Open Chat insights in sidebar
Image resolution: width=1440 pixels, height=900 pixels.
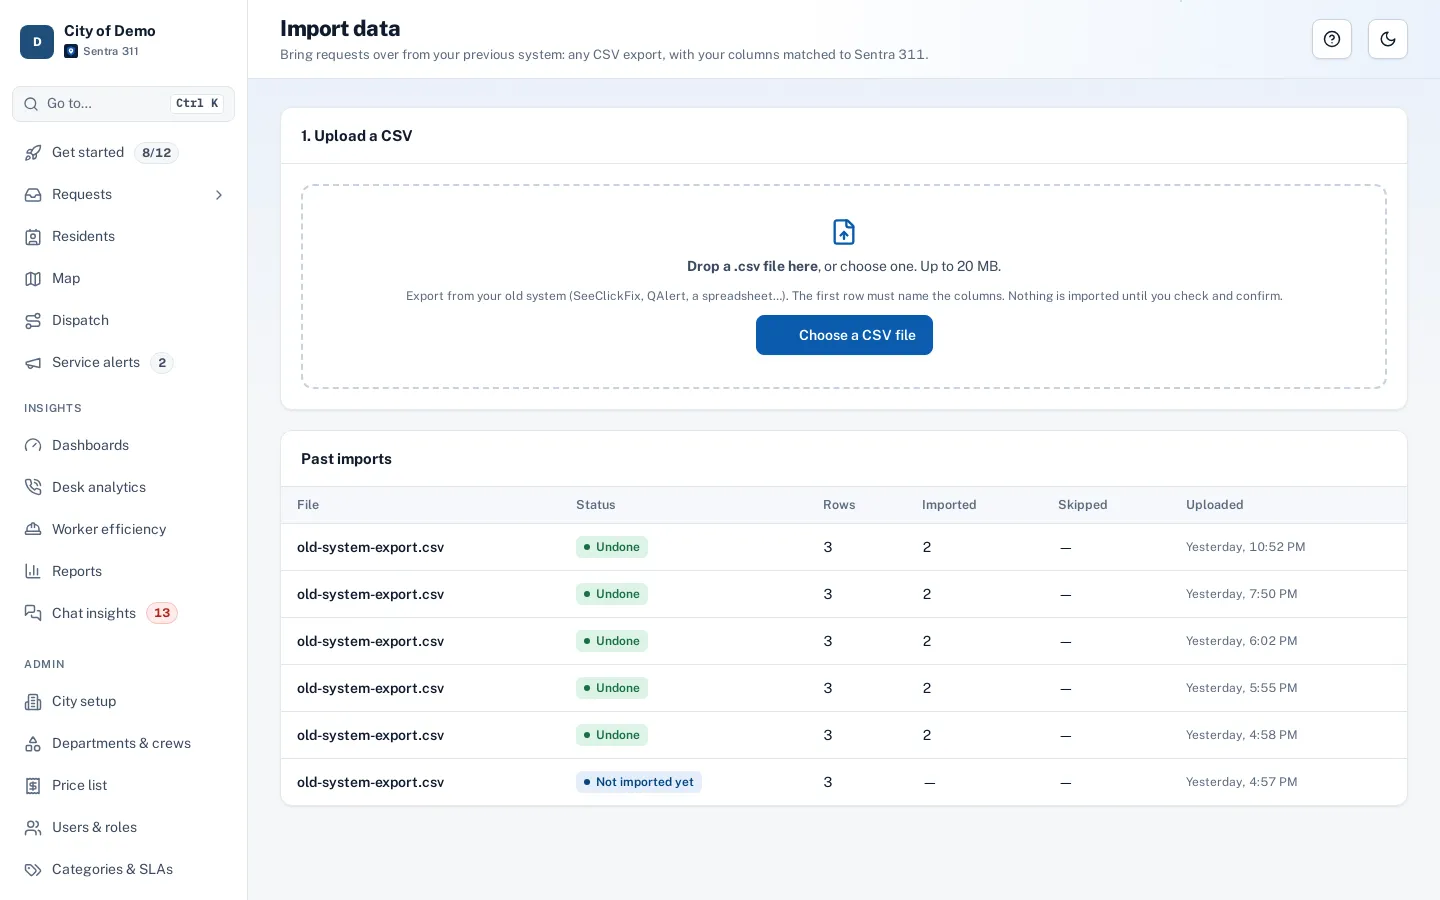[x=123, y=614]
